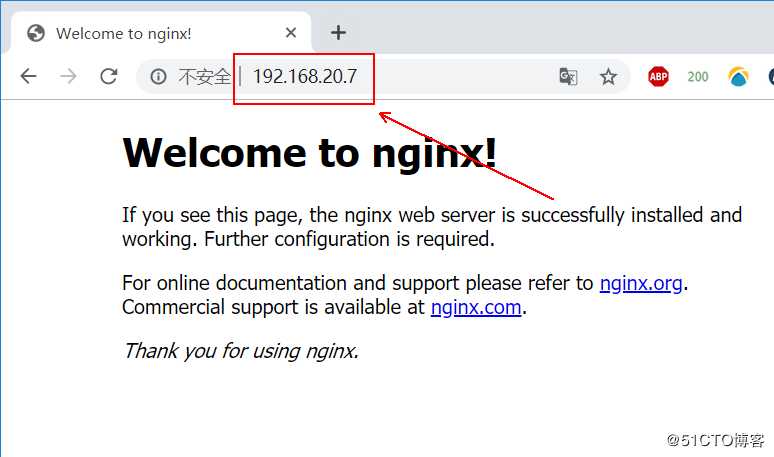This screenshot has width=774, height=457.
Task: Click the text Commercial support is available at
Action: 273,307
